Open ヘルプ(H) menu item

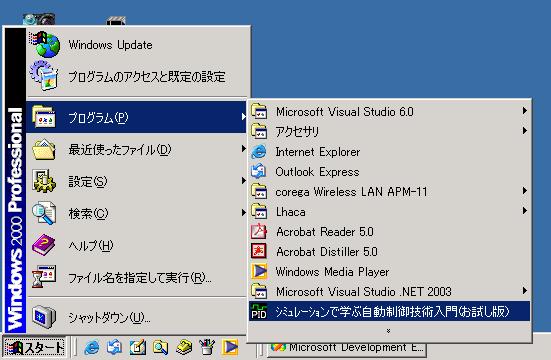click(137, 245)
